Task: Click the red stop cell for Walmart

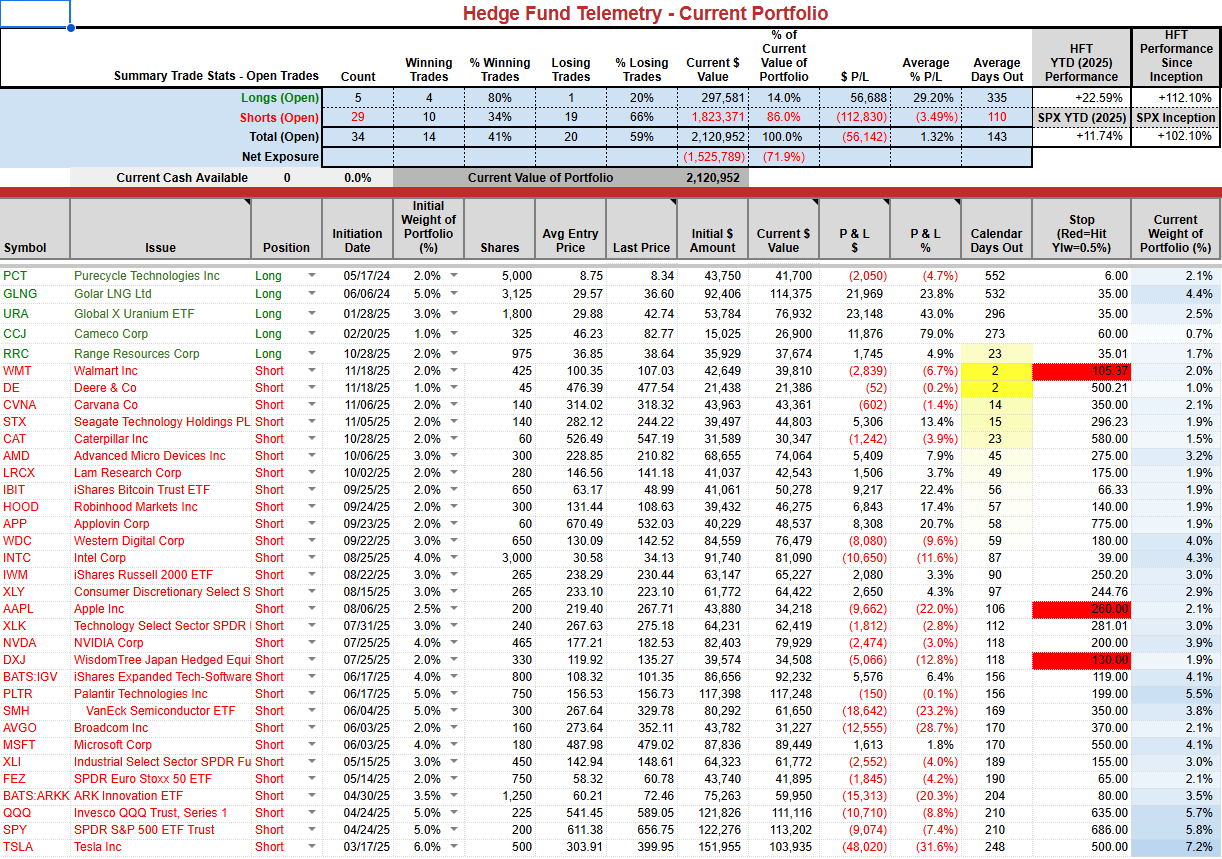Action: (1081, 371)
